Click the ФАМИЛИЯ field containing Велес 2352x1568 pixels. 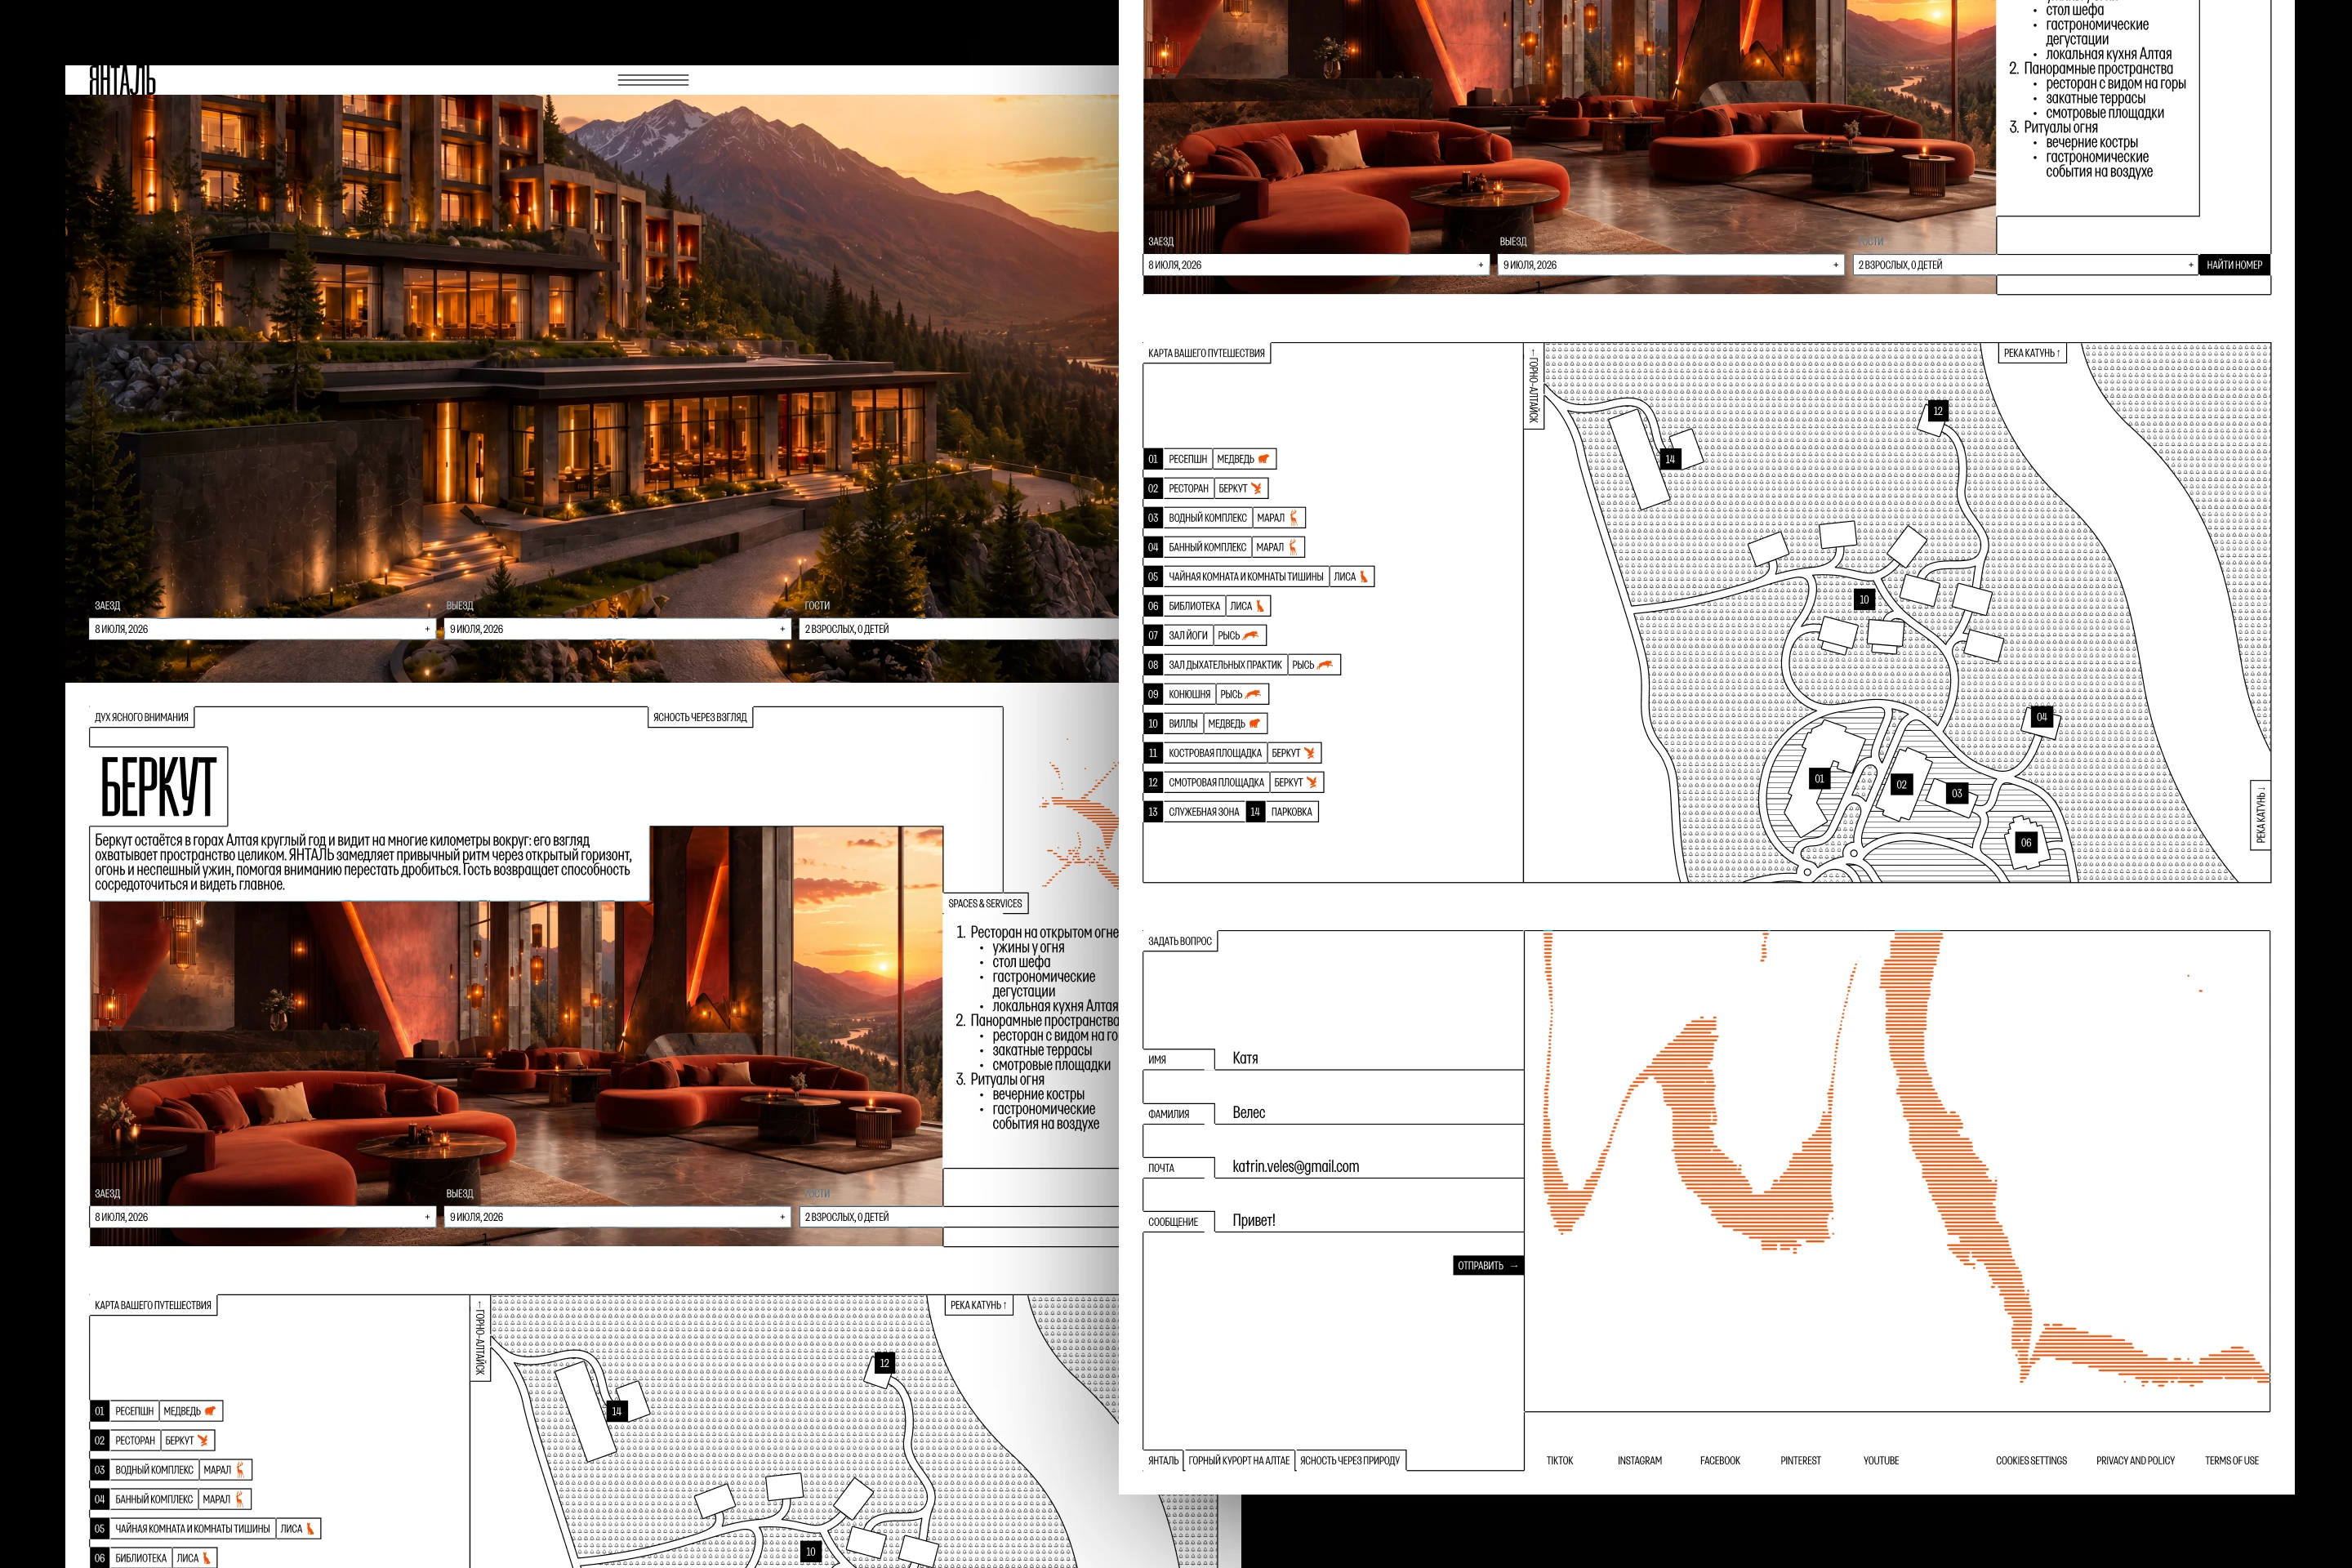pos(1334,1113)
